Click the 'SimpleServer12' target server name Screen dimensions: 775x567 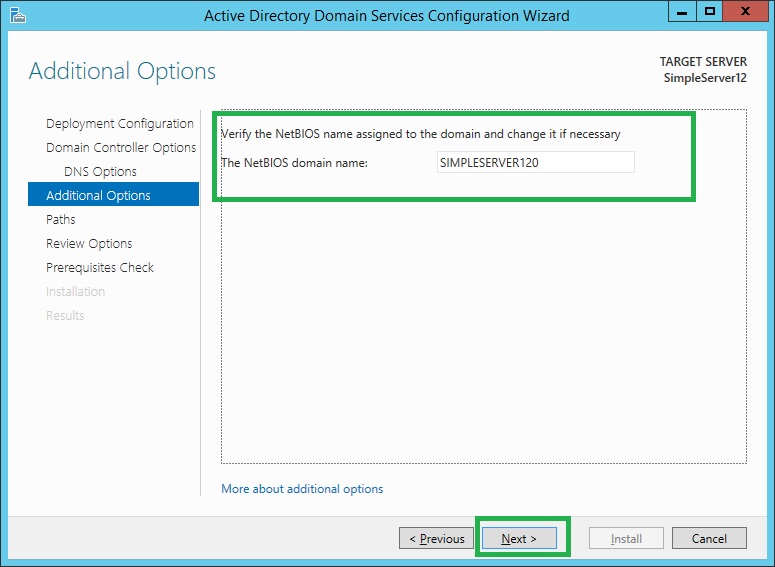click(x=705, y=78)
